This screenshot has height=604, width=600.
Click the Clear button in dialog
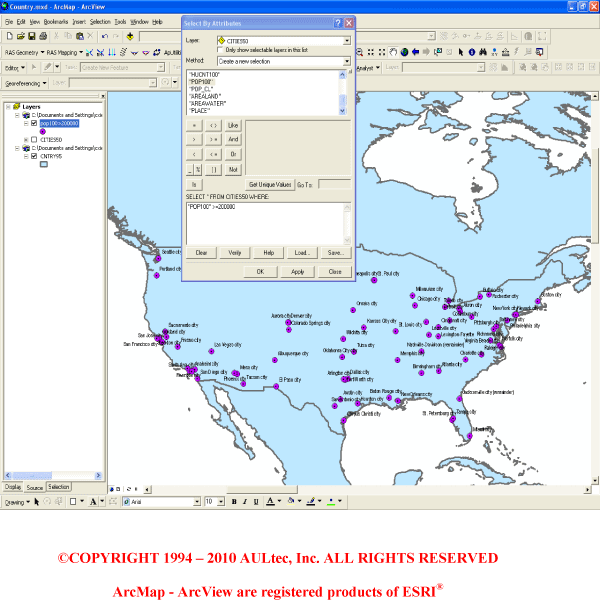click(201, 253)
